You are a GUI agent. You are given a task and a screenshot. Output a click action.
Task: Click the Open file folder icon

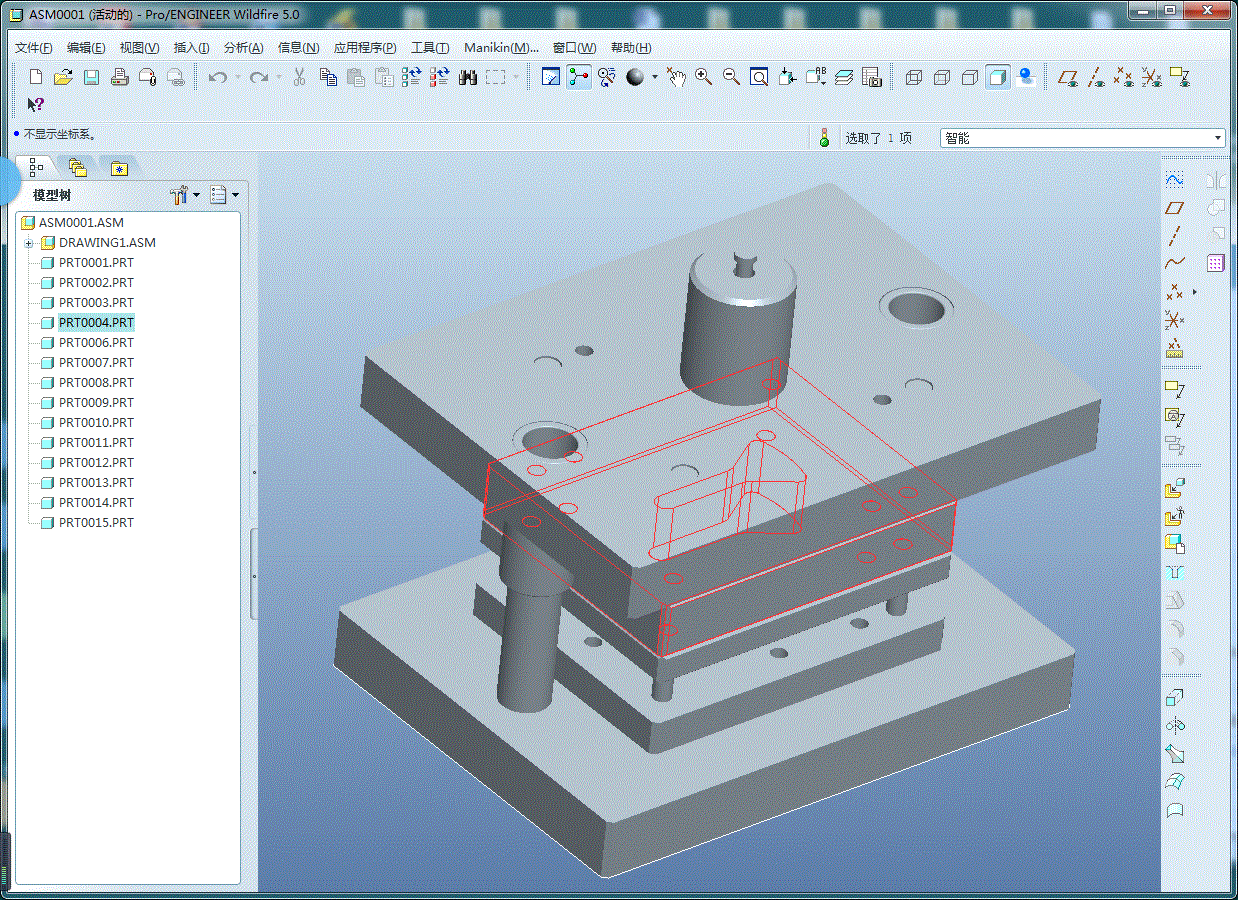pyautogui.click(x=63, y=77)
